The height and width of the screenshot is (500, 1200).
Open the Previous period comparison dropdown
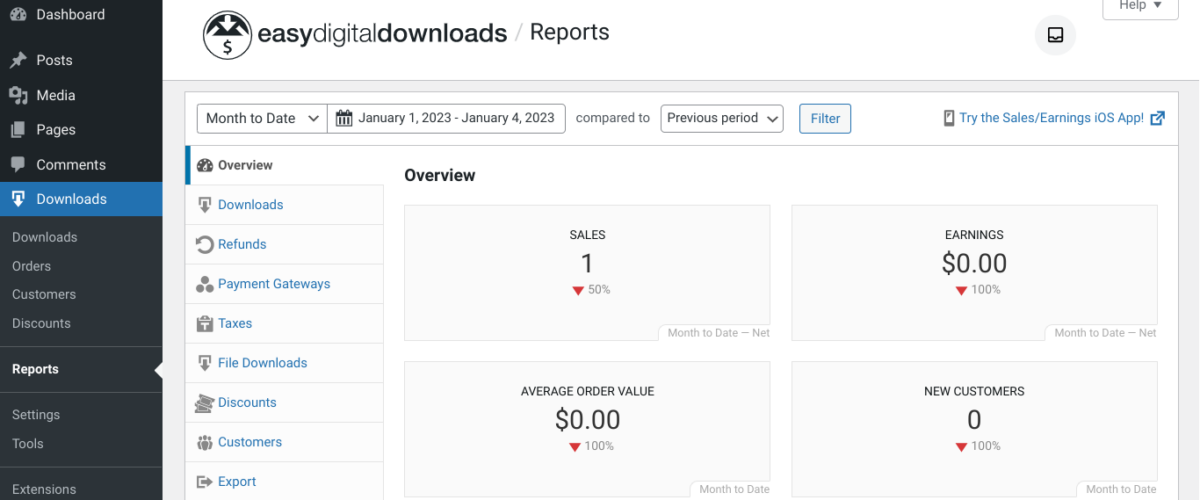[722, 118]
